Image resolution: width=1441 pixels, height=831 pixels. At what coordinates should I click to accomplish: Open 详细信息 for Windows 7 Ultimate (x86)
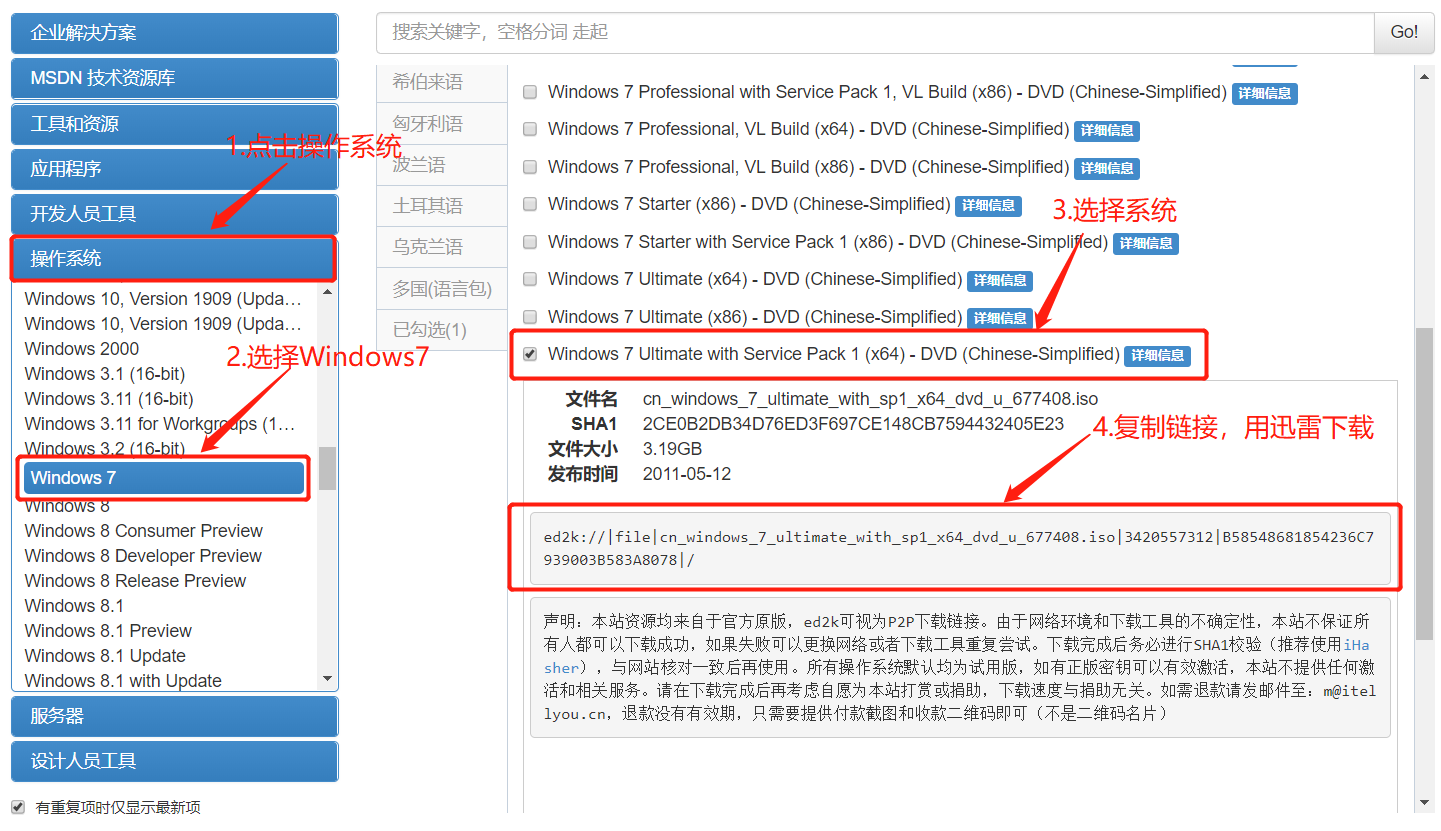[x=1000, y=318]
